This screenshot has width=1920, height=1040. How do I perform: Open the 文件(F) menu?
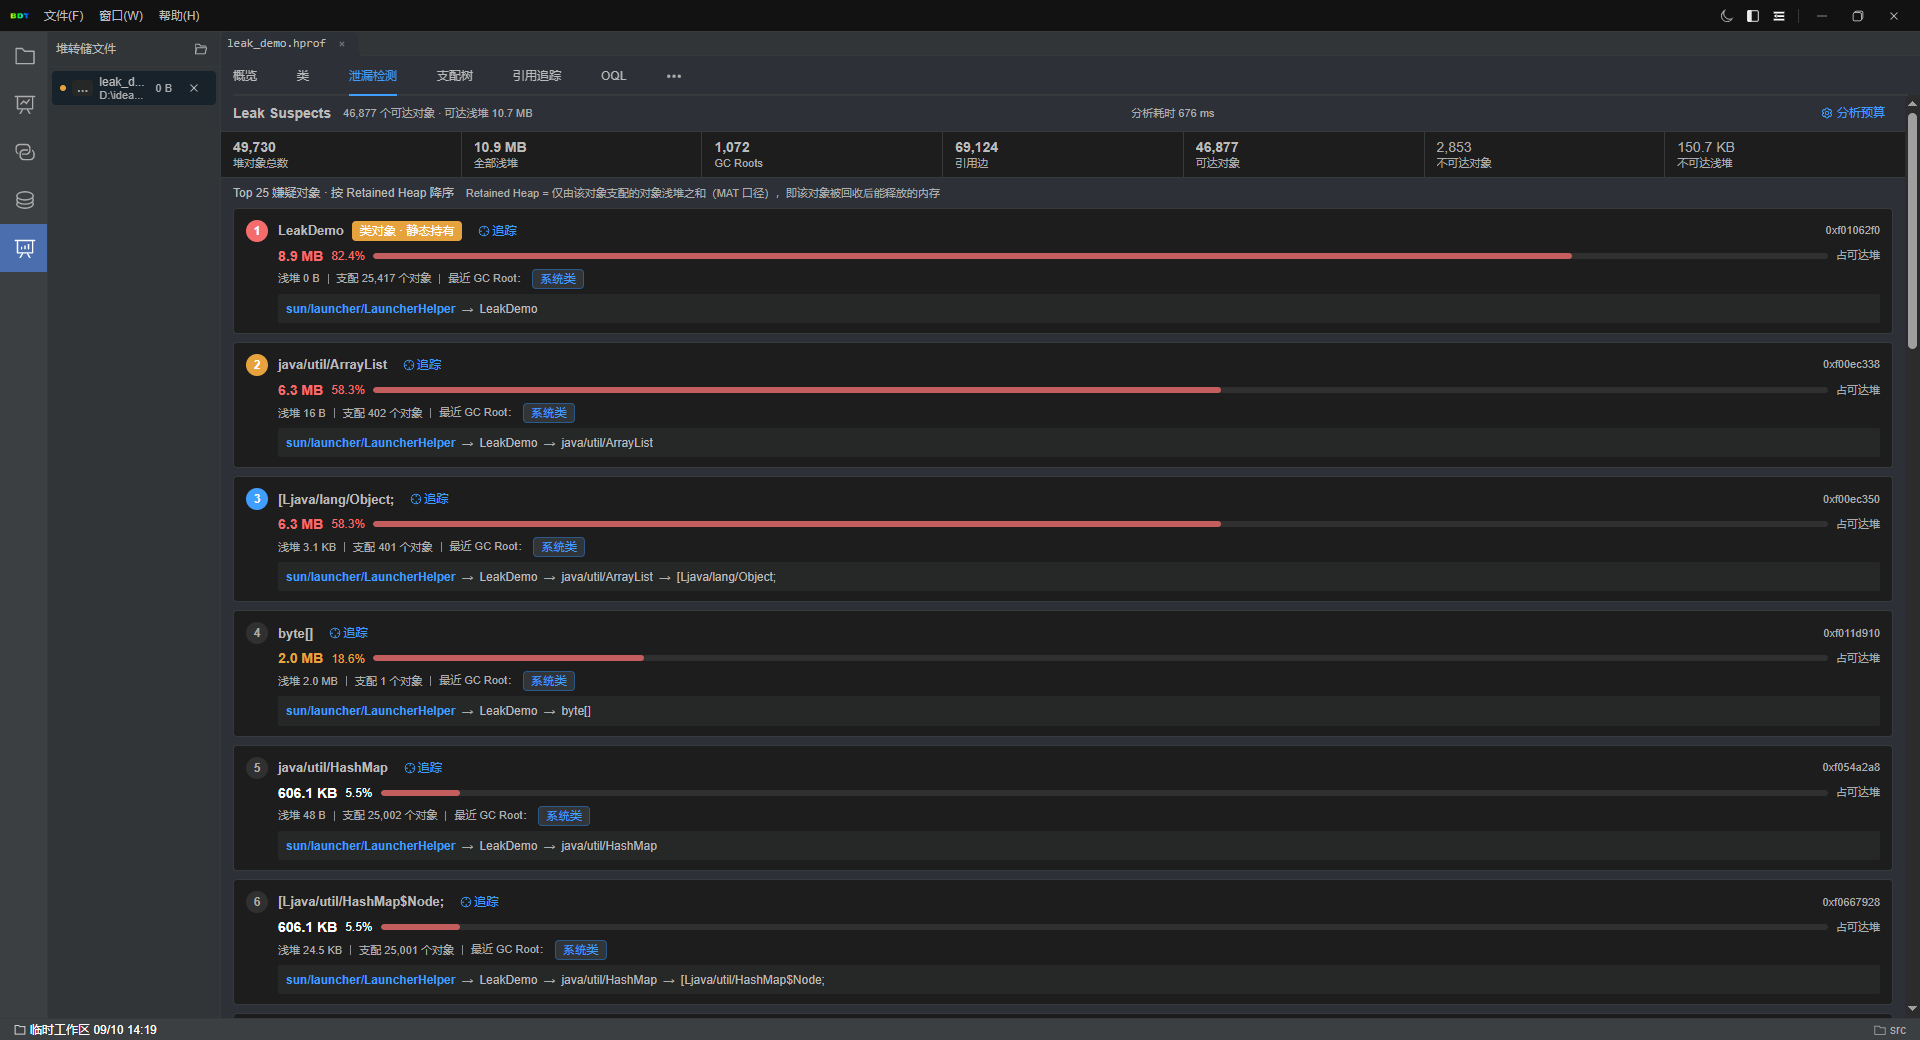click(64, 16)
